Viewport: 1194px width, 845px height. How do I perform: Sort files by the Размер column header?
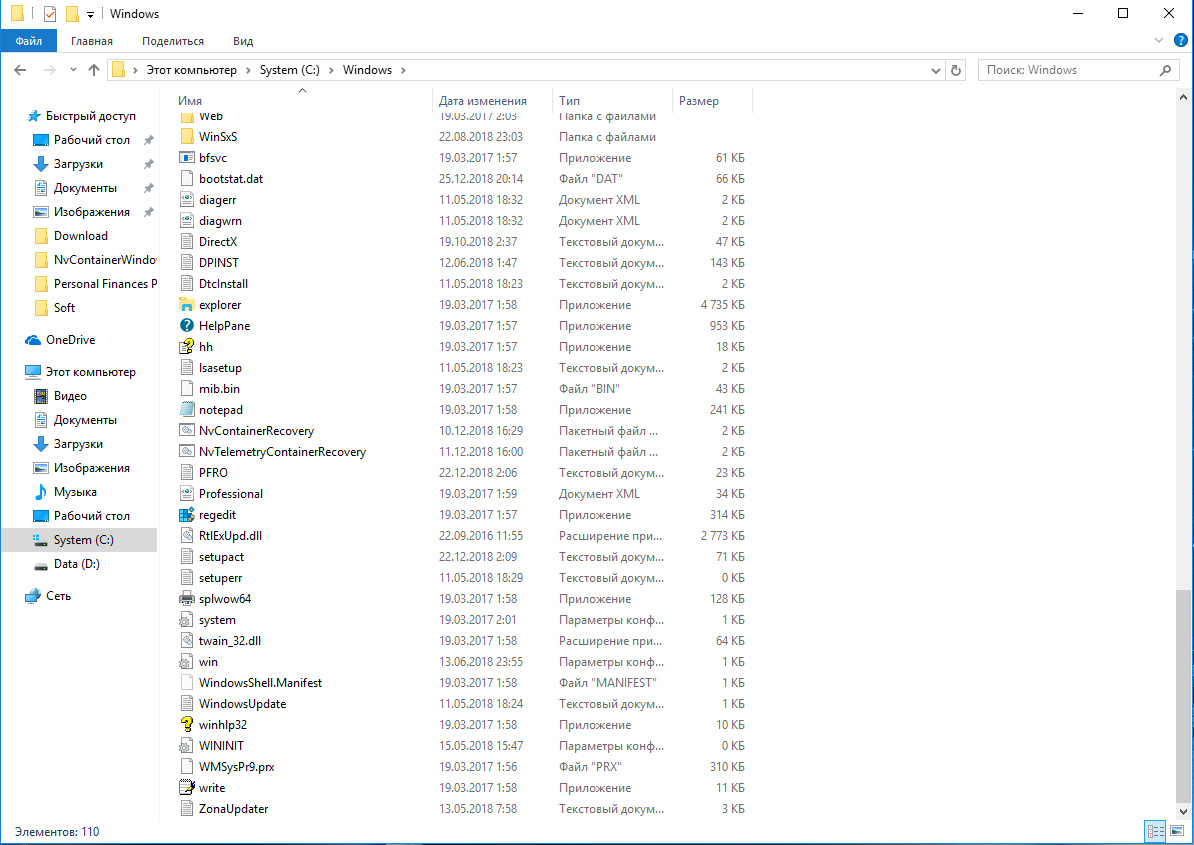699,101
